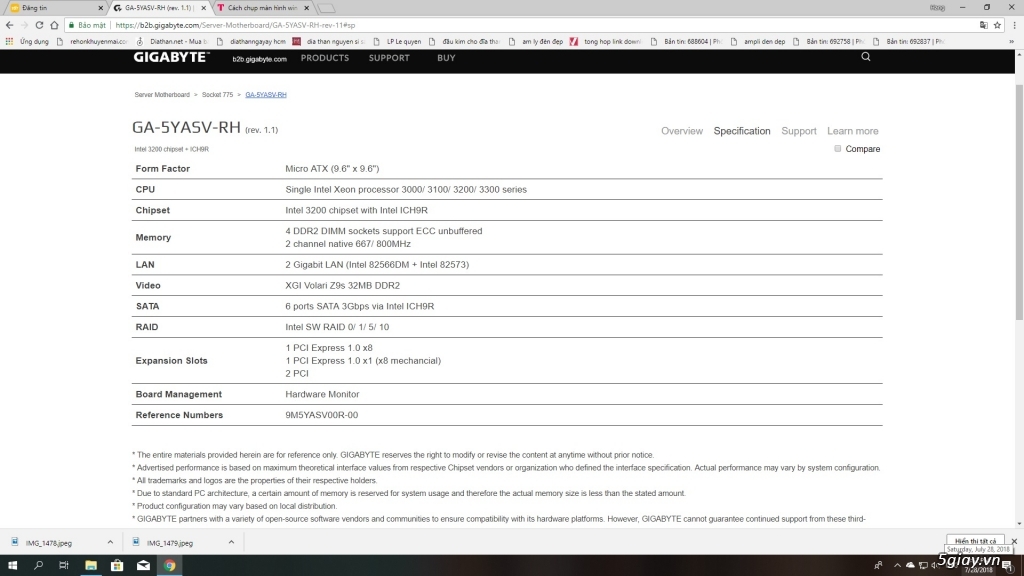Enable the Compare checkbox
The image size is (1024, 576).
pyautogui.click(x=837, y=148)
